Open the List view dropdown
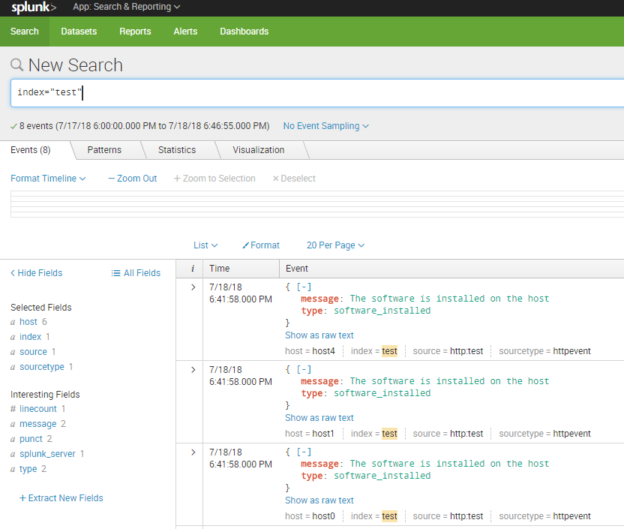The height and width of the screenshot is (529, 624). click(x=205, y=245)
